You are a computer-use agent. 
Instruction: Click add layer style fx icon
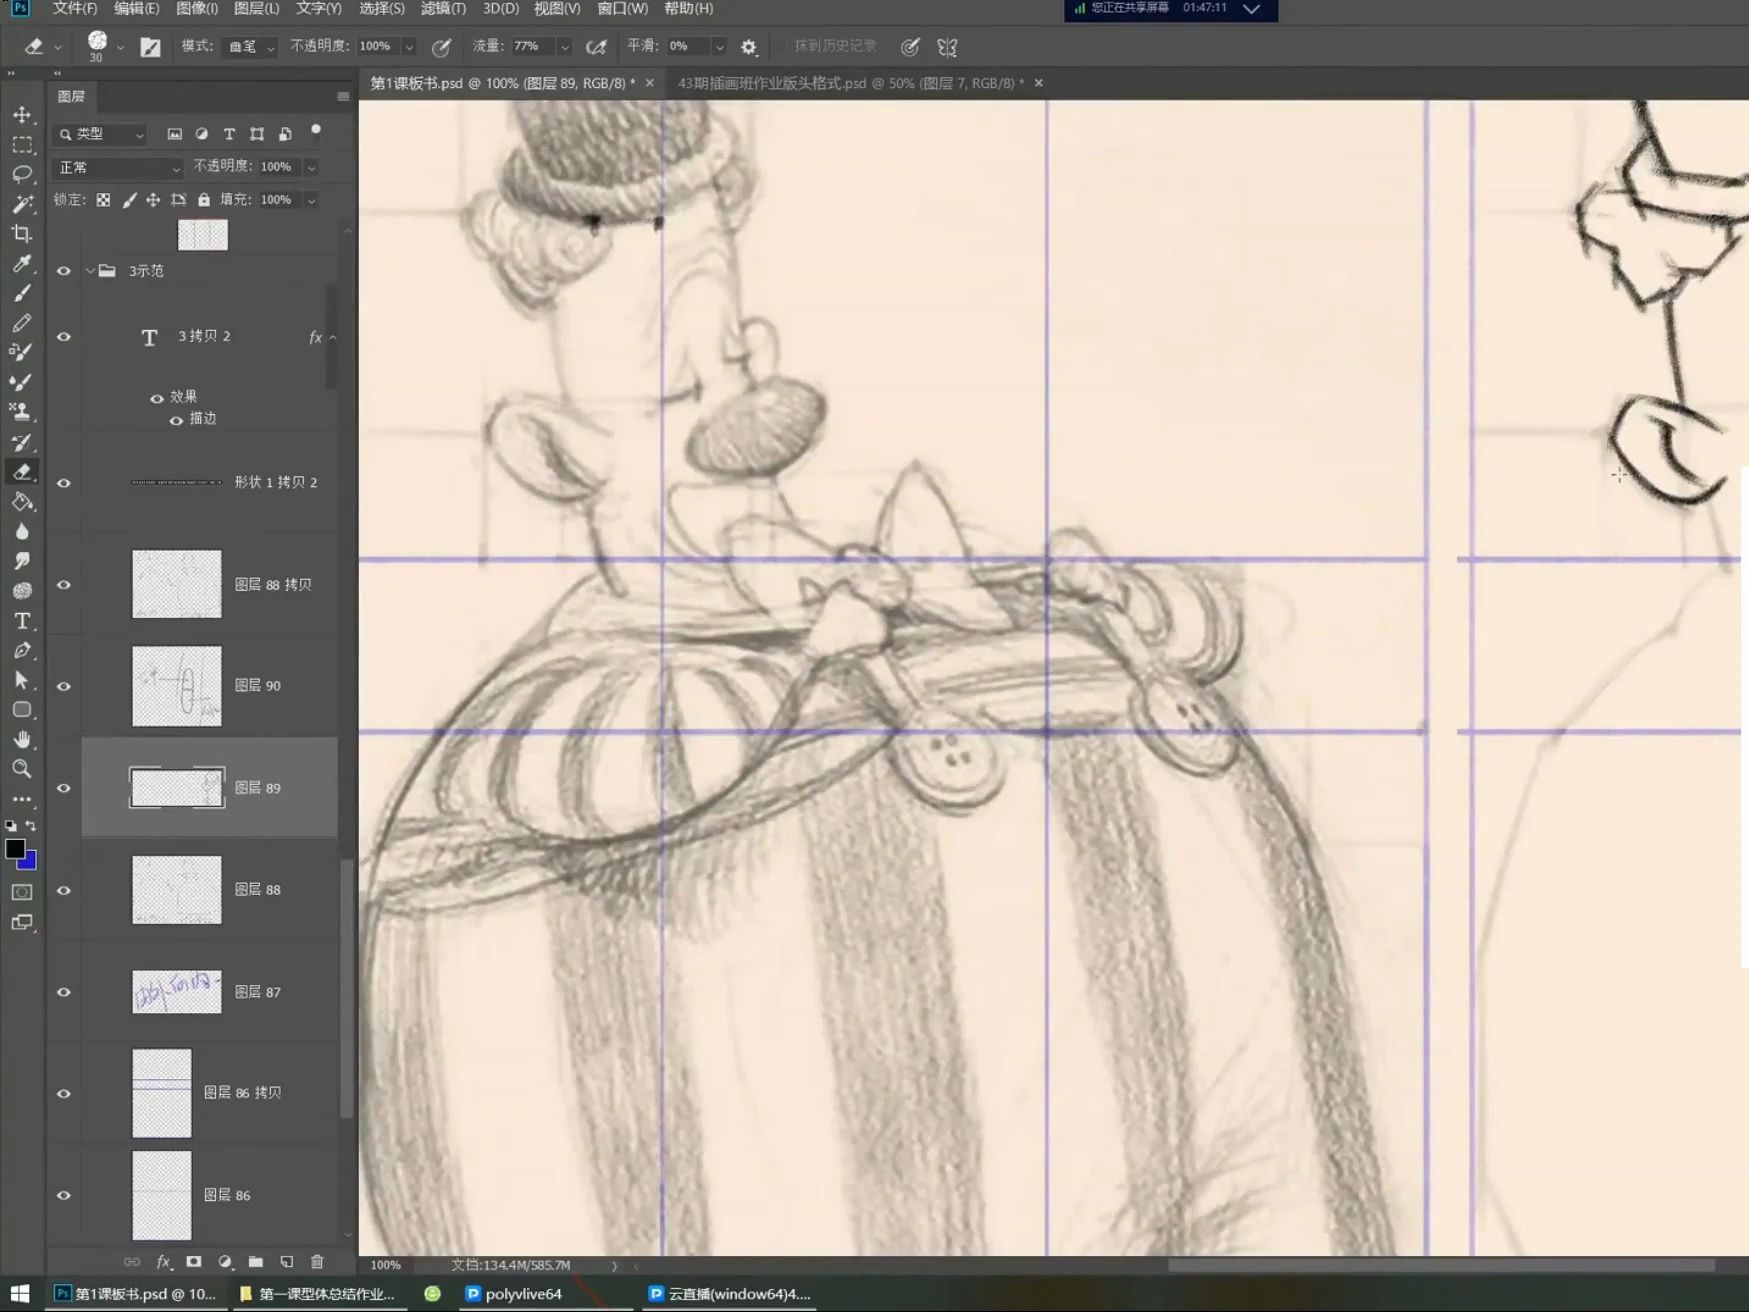pyautogui.click(x=164, y=1262)
